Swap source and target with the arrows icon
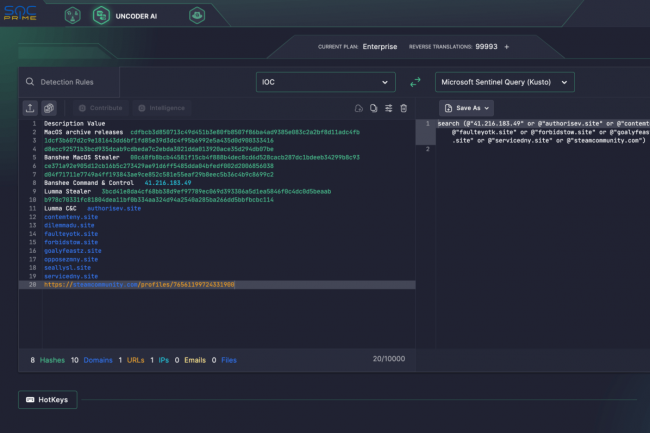Screen dimensions: 650x433 [415, 82]
